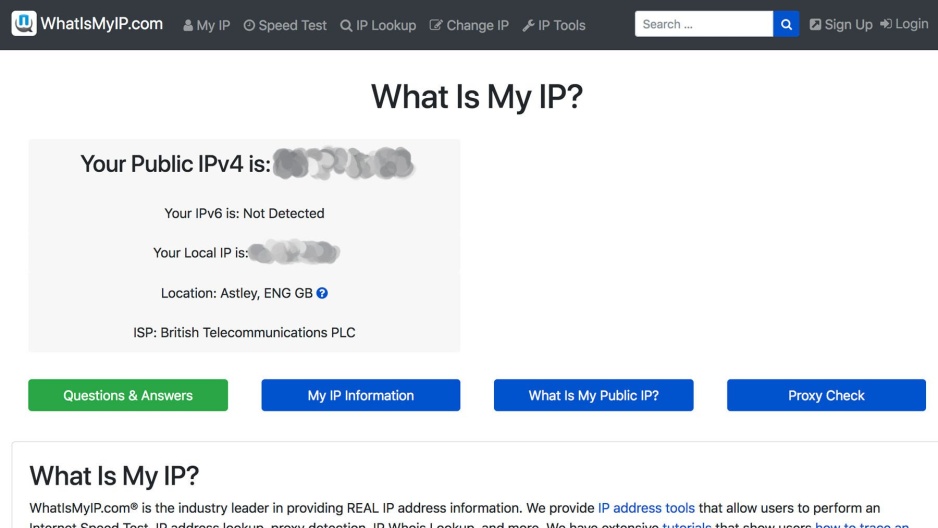
Task: Click the Sign Up pencil icon
Action: [815, 25]
